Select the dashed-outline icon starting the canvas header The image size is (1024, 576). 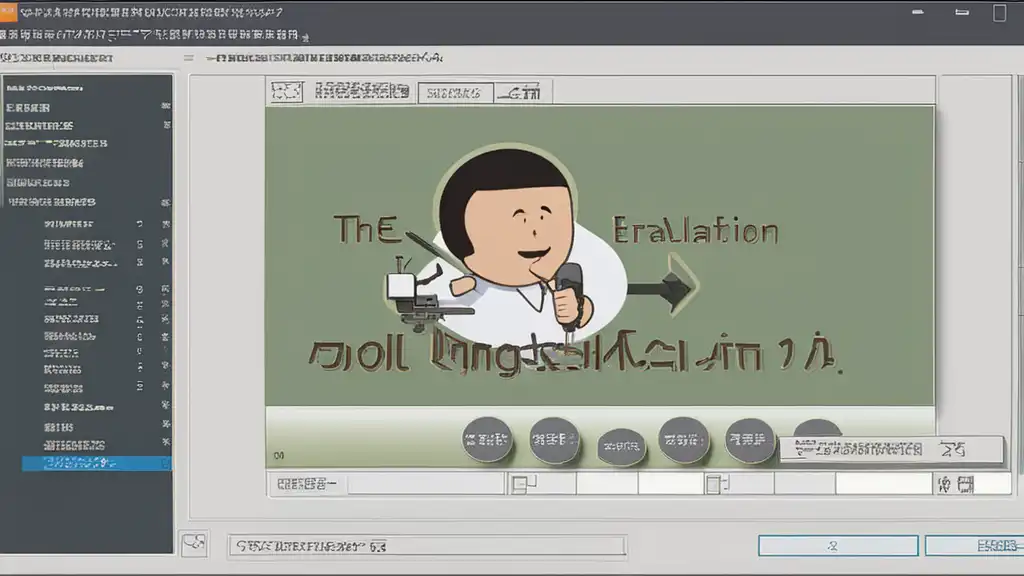(287, 92)
